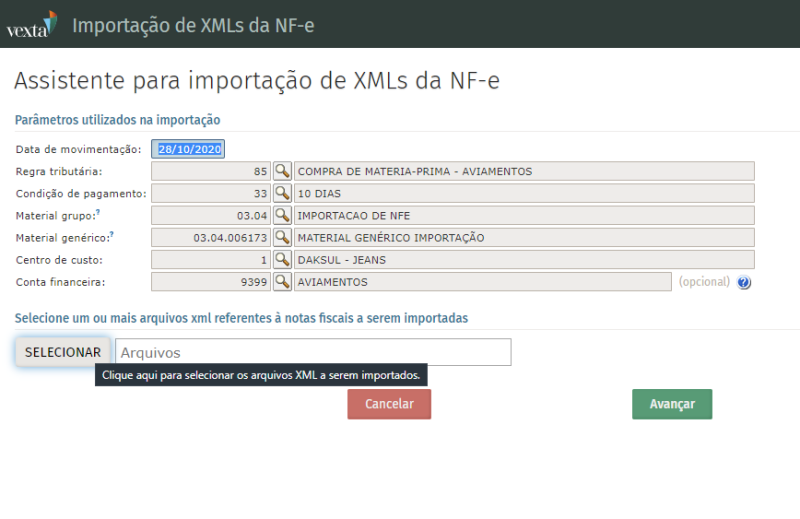Screen dimensions: 800x519
Task: Proceed with the green Avançar button
Action: (672, 404)
